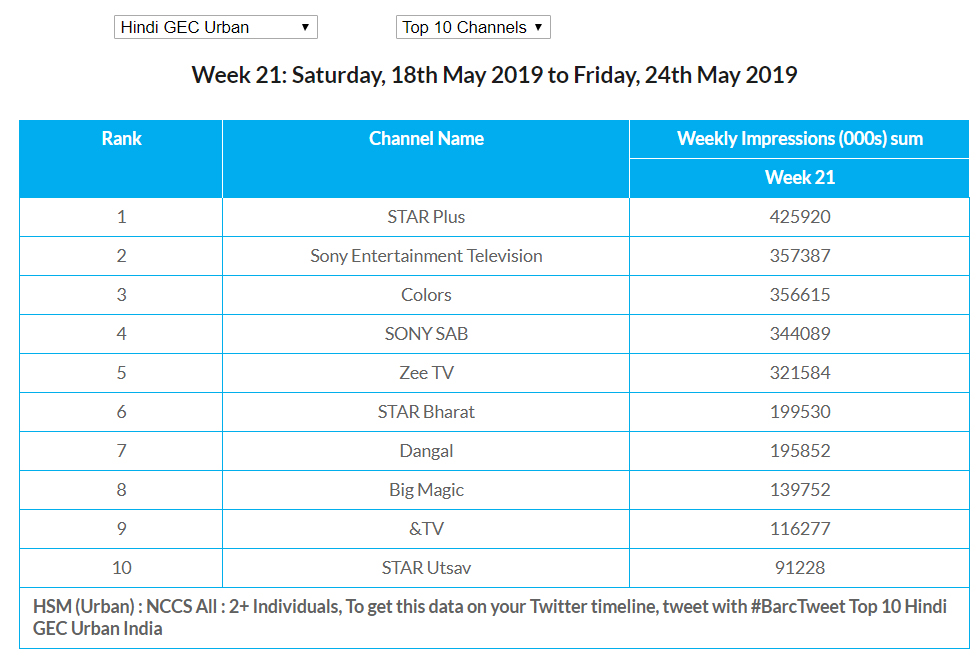The image size is (977, 671).
Task: Click the Big Magic channel name
Action: pos(426,490)
